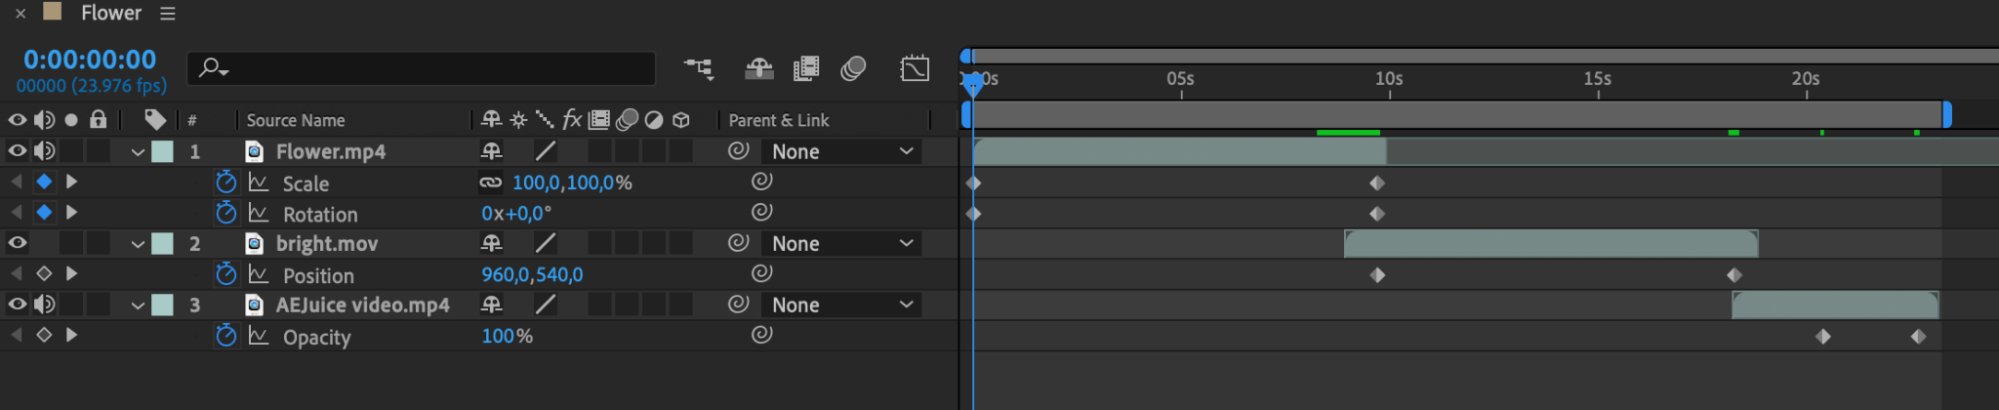Image resolution: width=1999 pixels, height=410 pixels.
Task: Enable frame blending for the composition
Action: pyautogui.click(x=806, y=68)
